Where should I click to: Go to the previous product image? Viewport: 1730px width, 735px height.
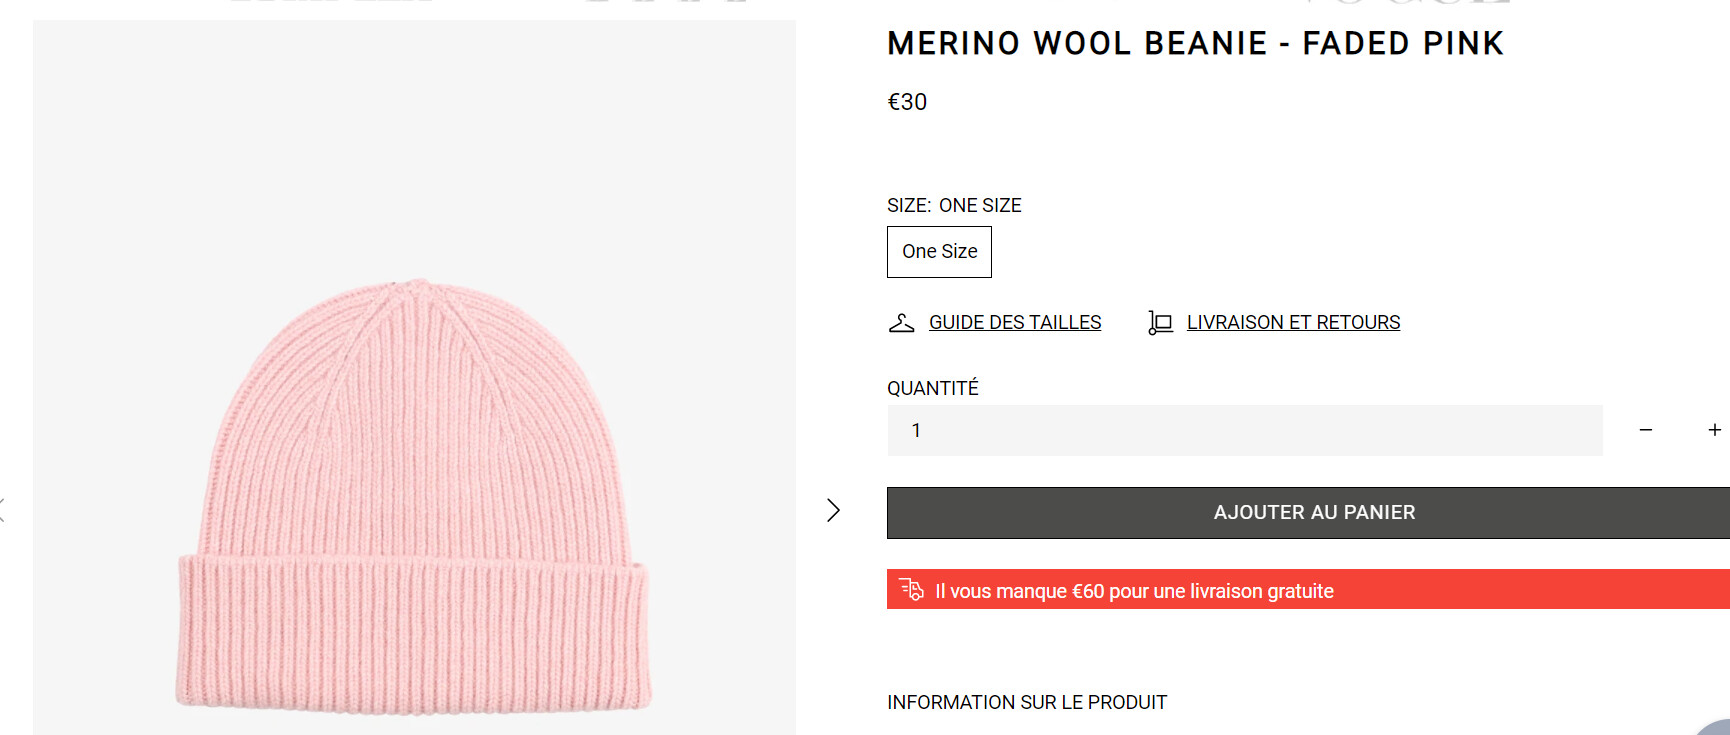[x=3, y=510]
